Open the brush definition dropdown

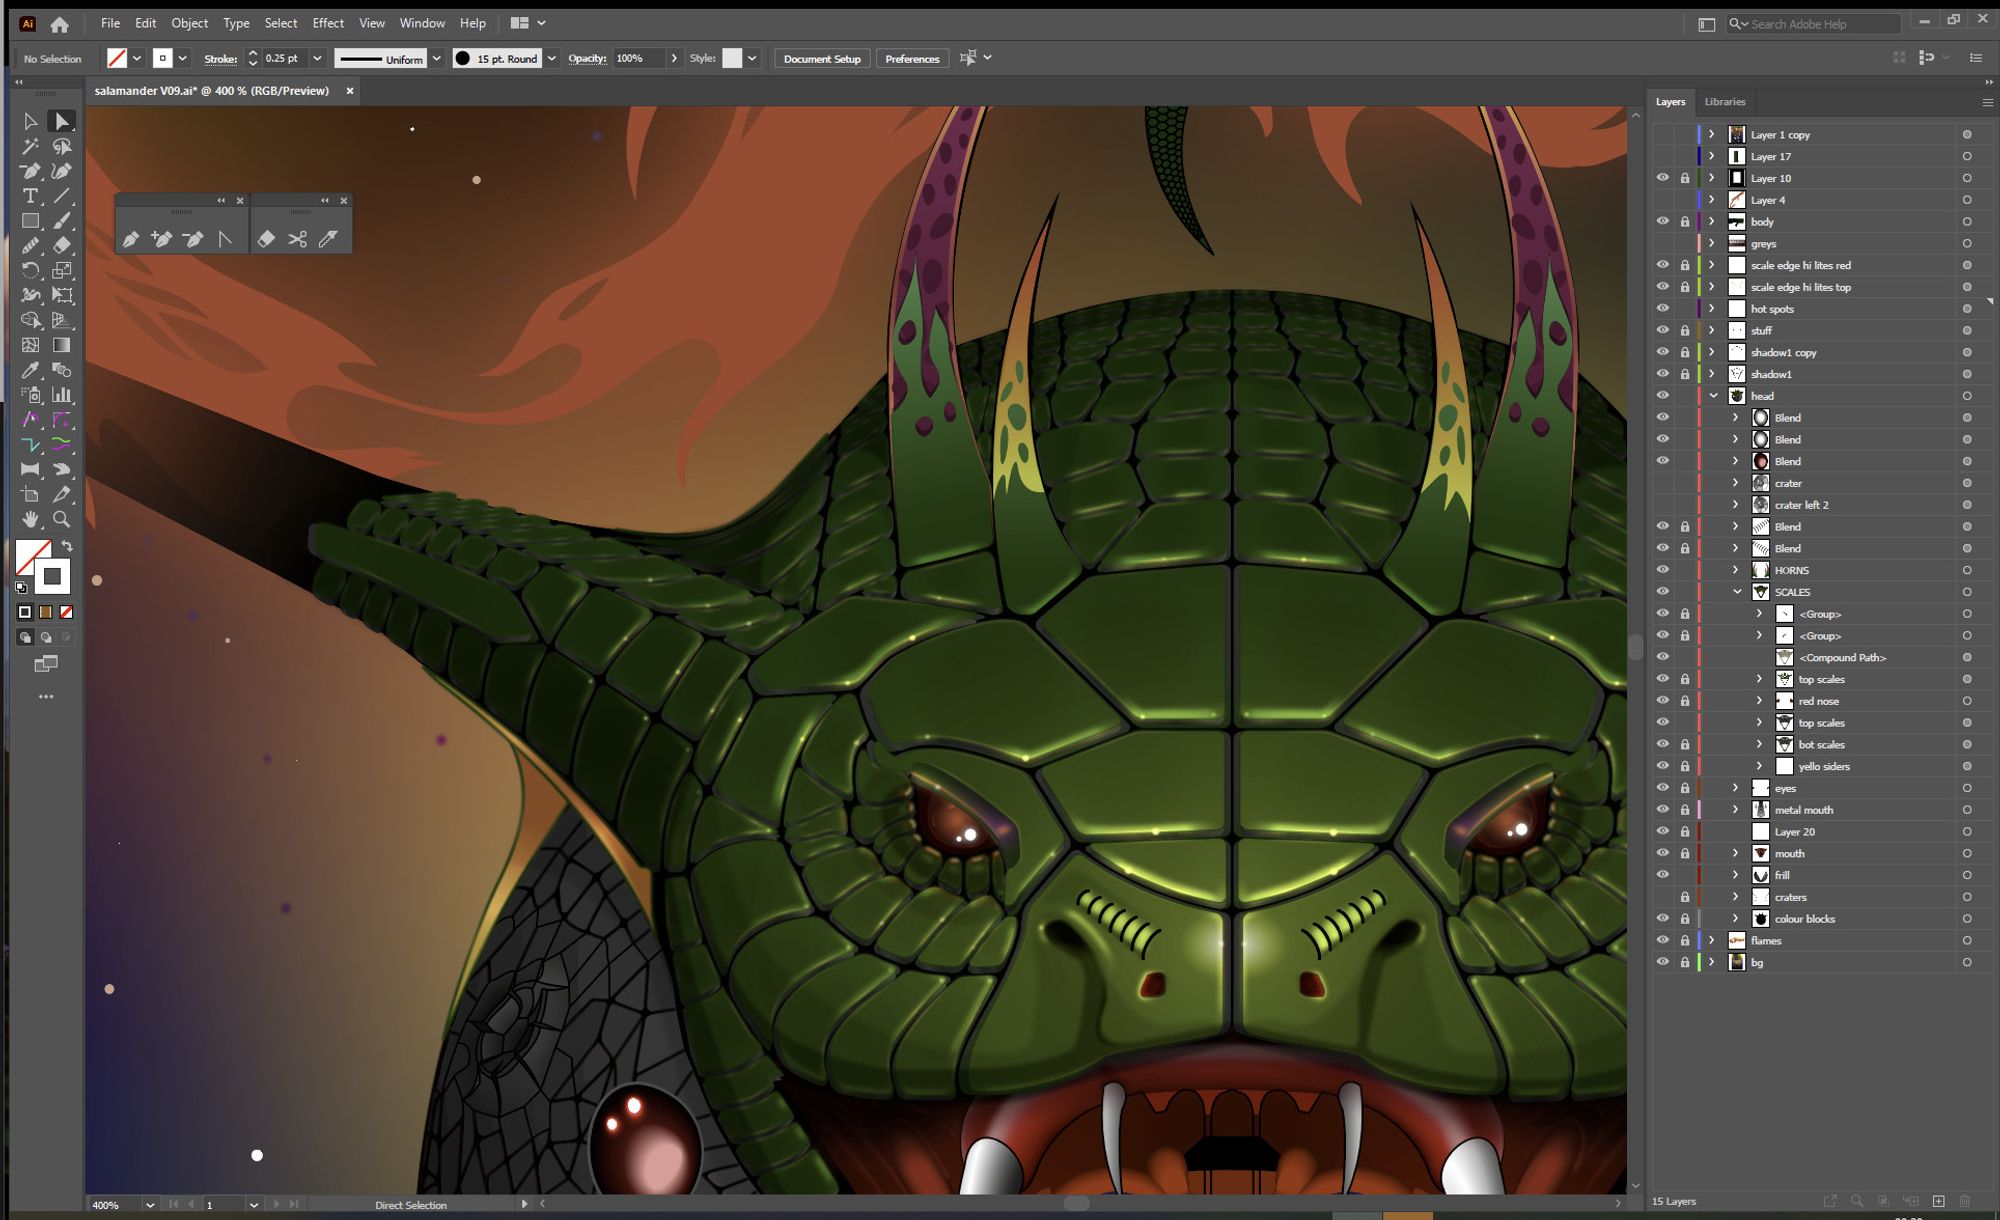click(x=551, y=59)
